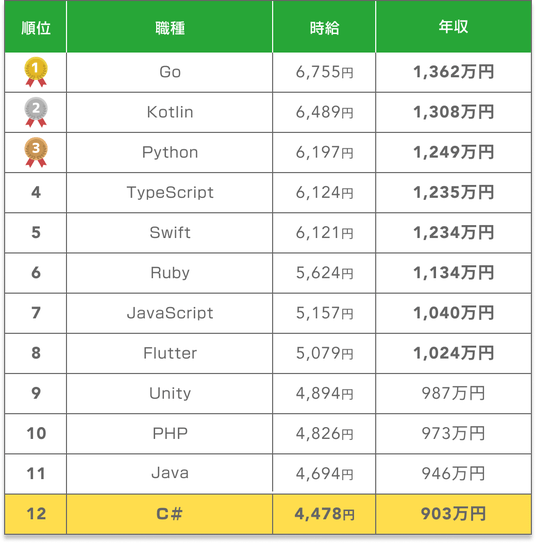Click the highlighted C# cell
Image resolution: width=536 pixels, height=543 pixels.
(x=170, y=514)
